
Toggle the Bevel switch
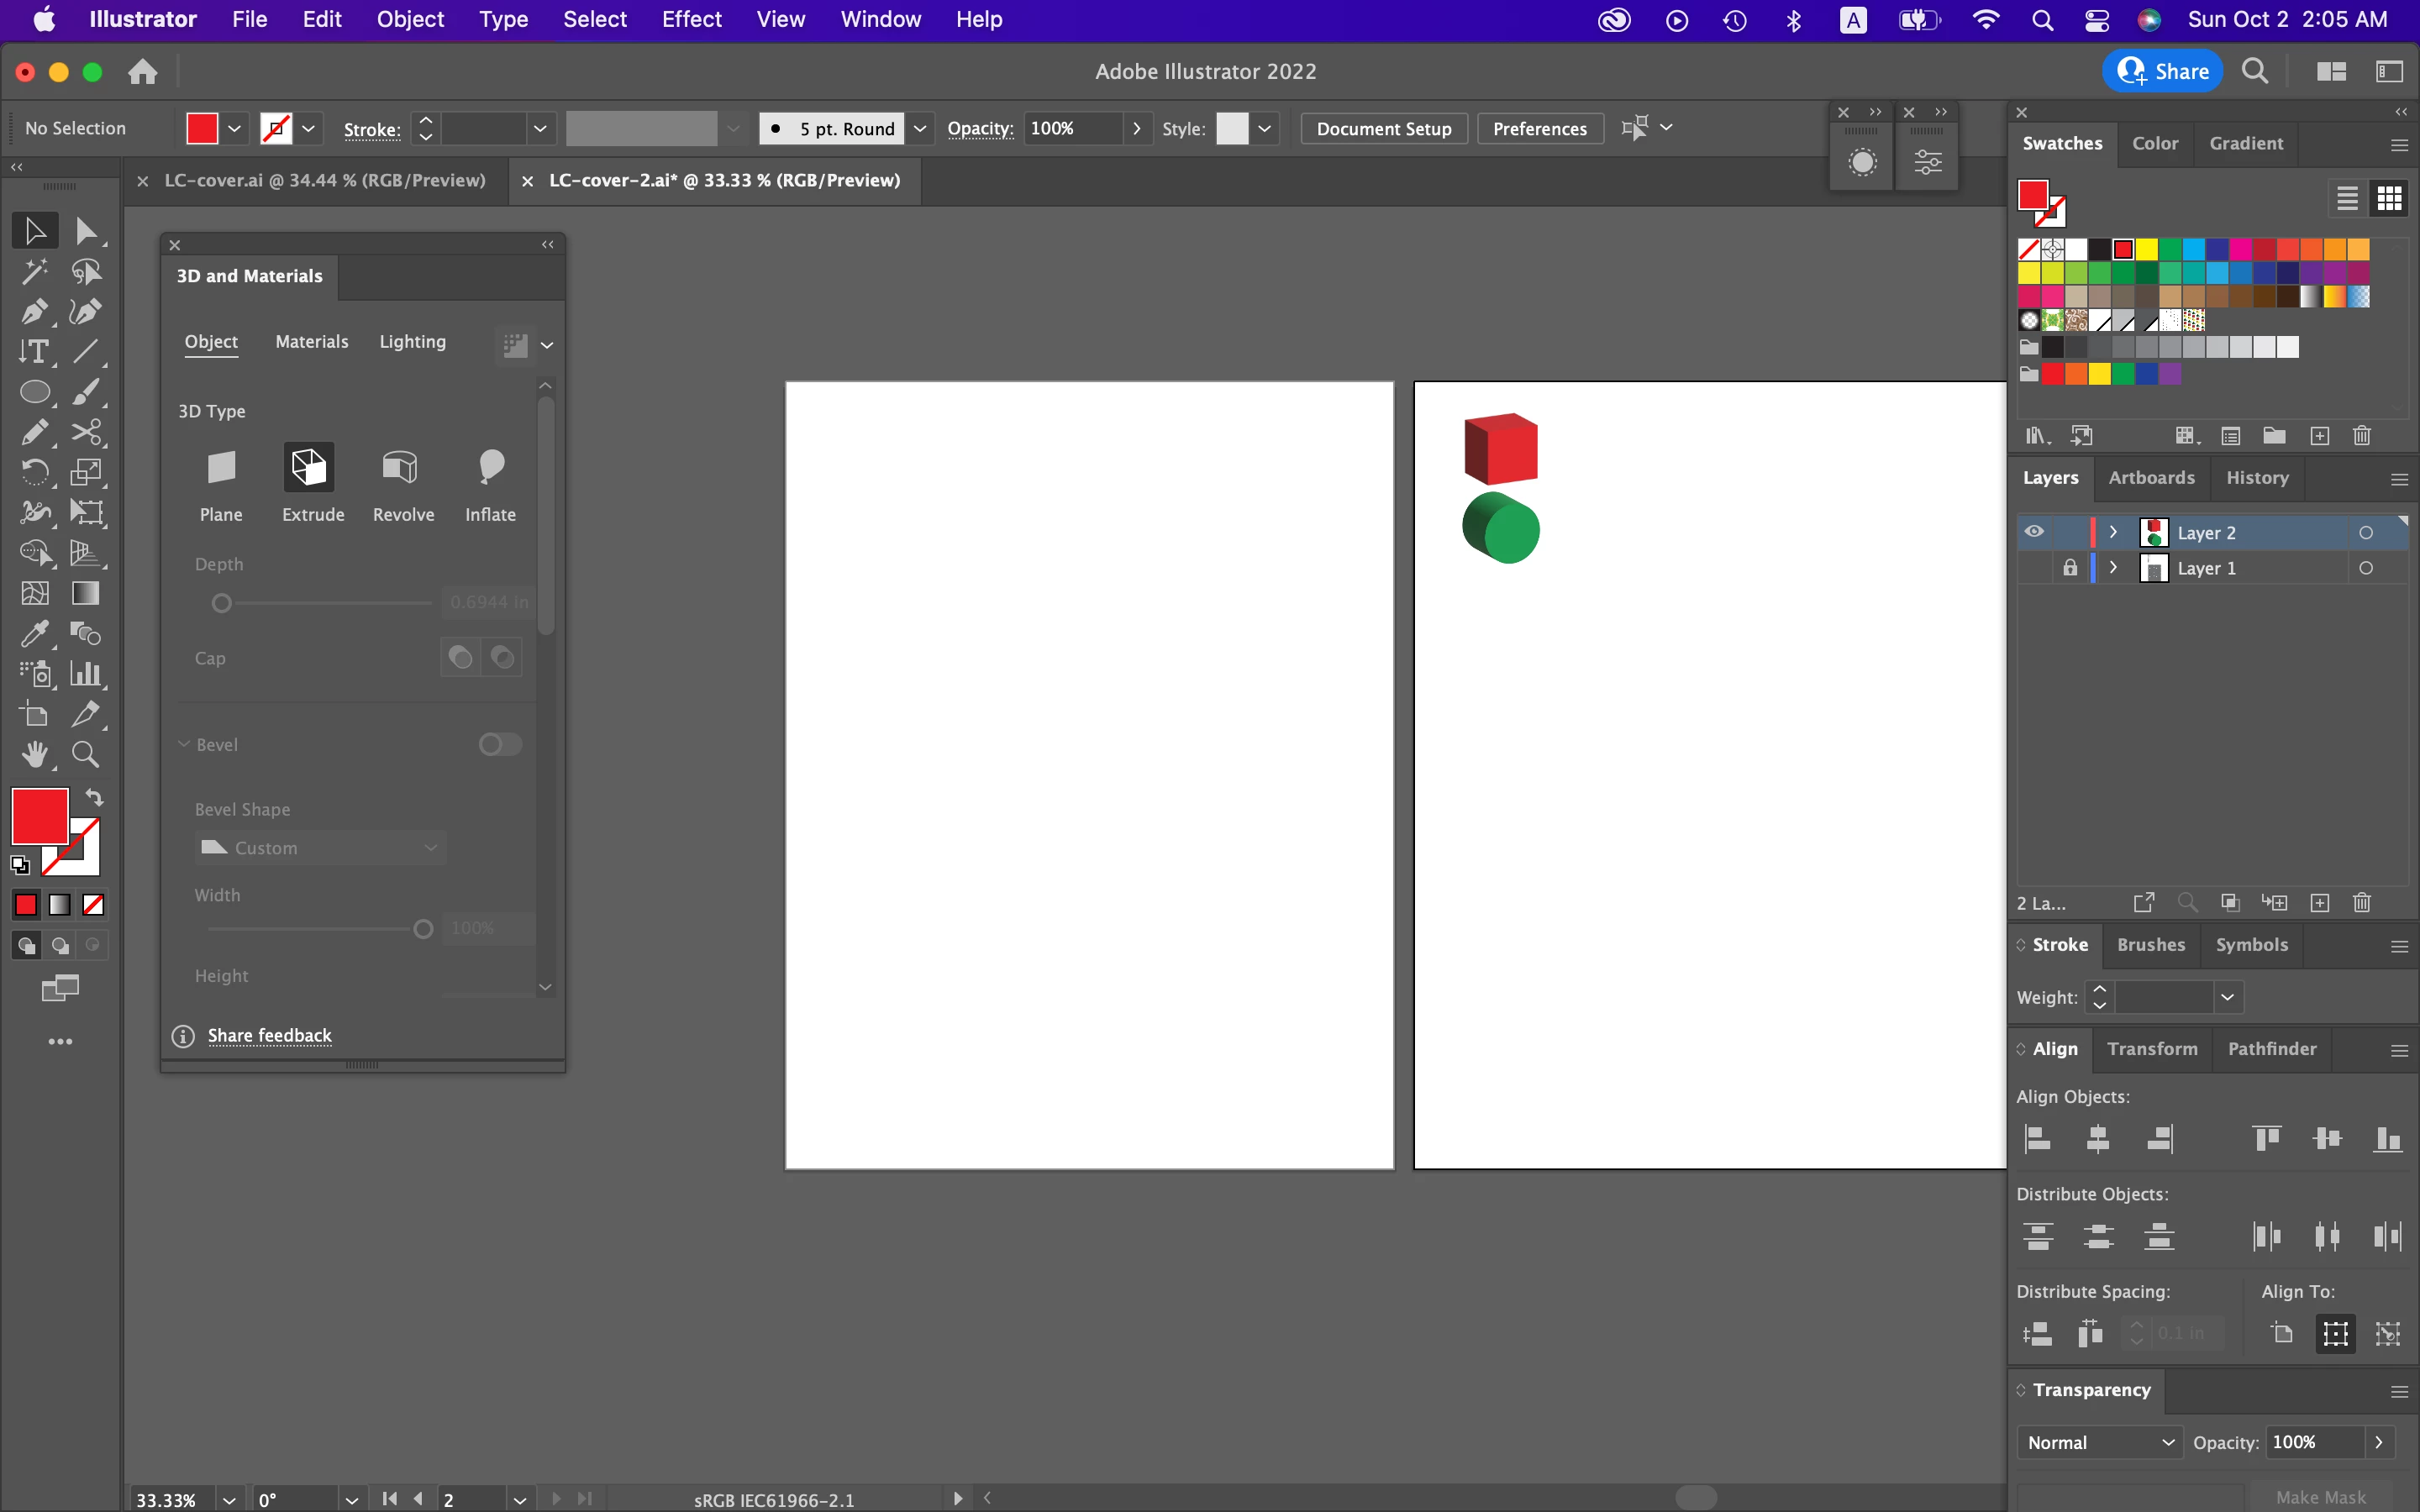point(499,745)
